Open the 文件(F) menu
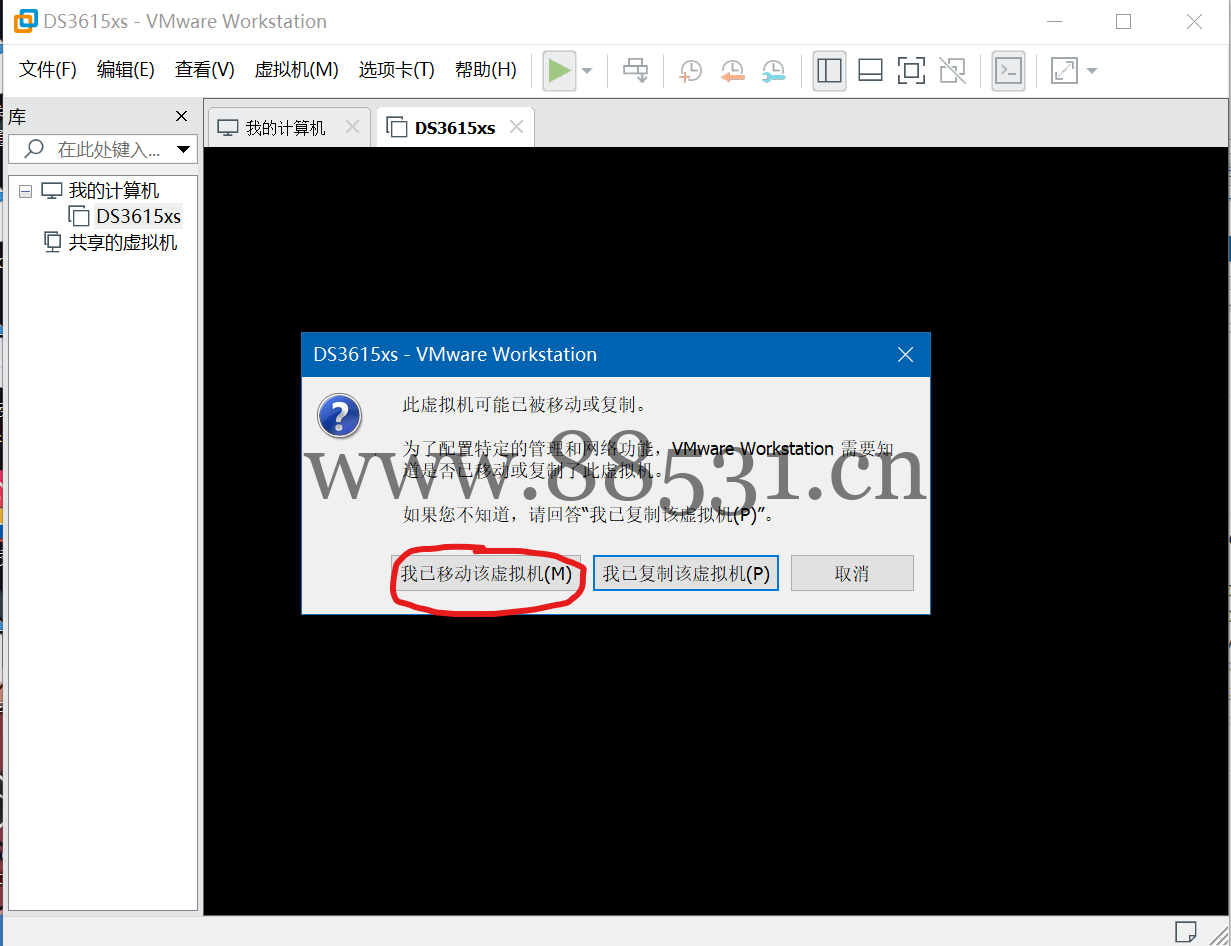This screenshot has height=946, width=1231. [48, 69]
